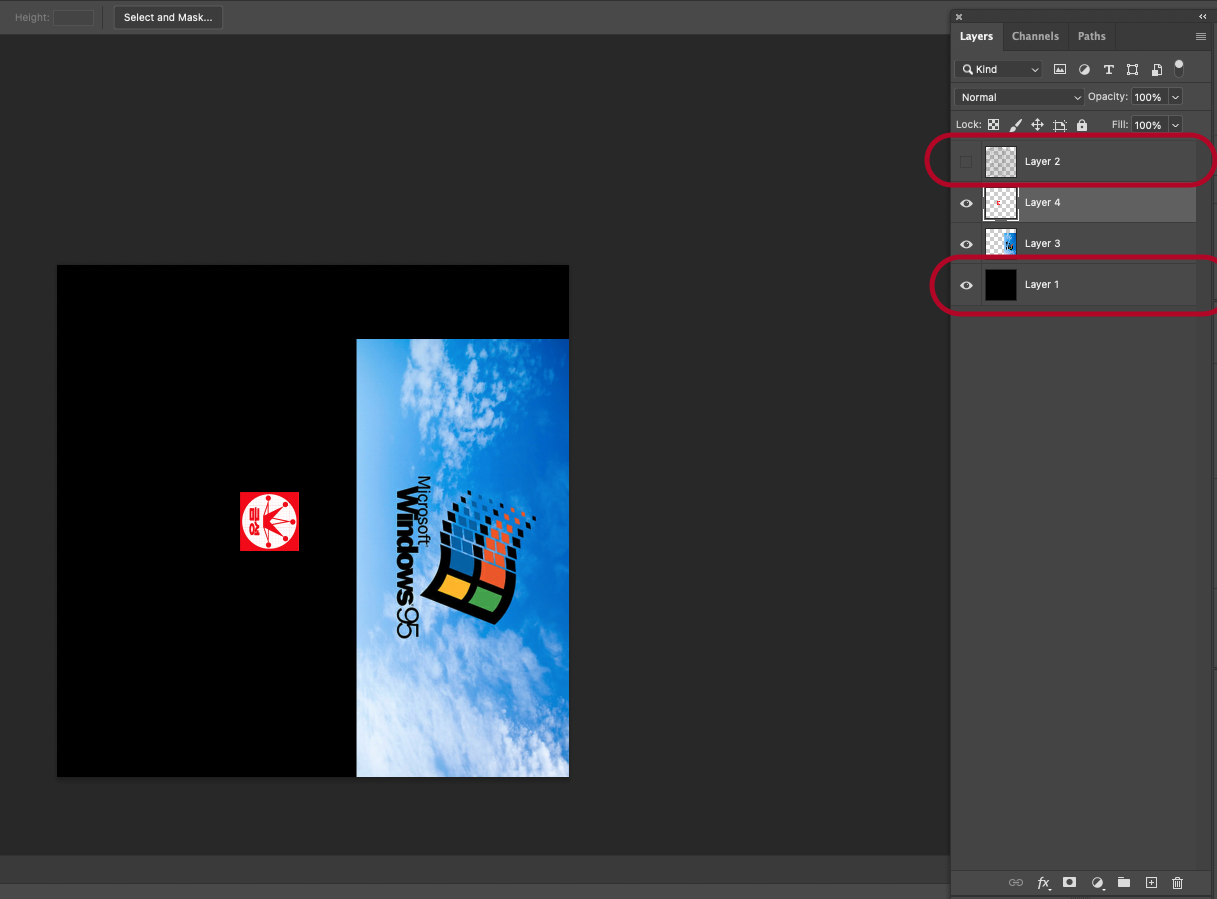This screenshot has height=899, width=1217.
Task: Filter layers by adjustment layers icon
Action: [1084, 69]
